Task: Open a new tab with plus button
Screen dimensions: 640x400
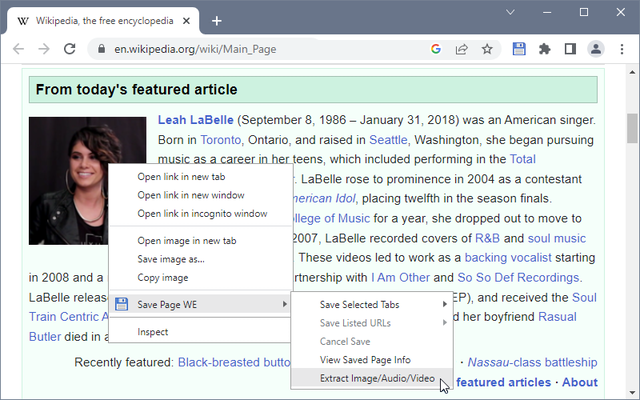Action: pos(217,21)
